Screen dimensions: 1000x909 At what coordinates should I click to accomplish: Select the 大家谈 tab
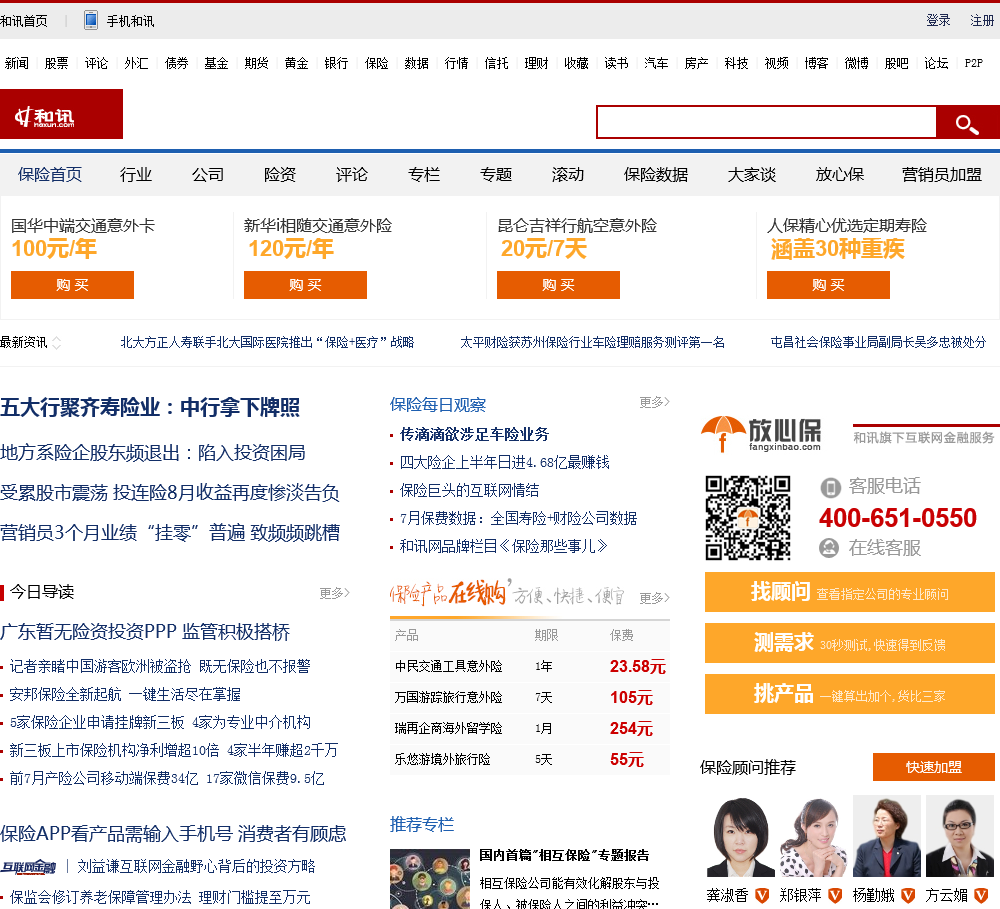click(x=752, y=174)
